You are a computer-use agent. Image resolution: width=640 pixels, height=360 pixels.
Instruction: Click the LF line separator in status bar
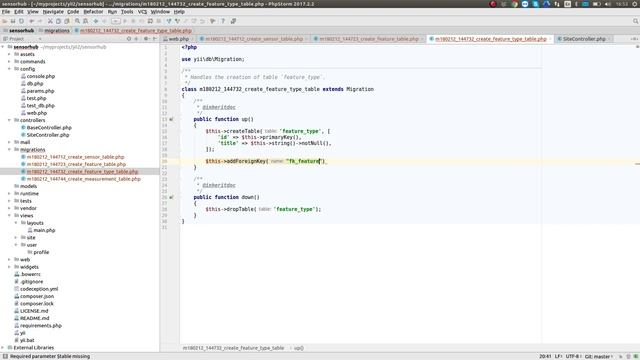pyautogui.click(x=558, y=356)
